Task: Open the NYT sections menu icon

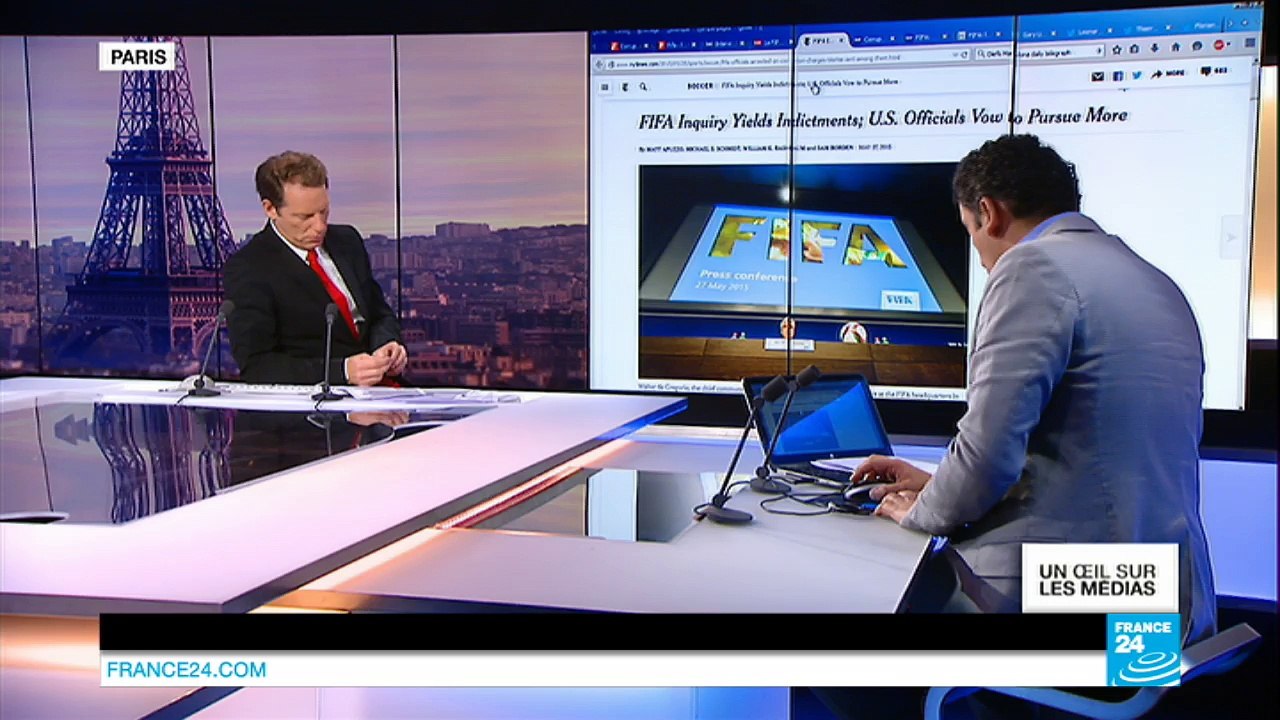Action: click(x=604, y=87)
